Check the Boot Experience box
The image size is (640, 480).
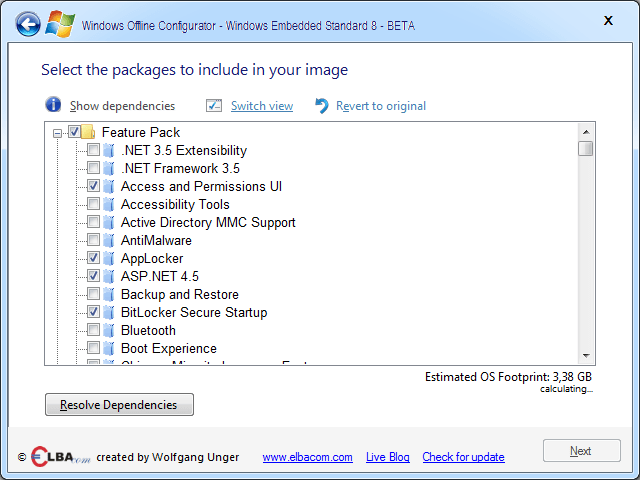[93, 348]
